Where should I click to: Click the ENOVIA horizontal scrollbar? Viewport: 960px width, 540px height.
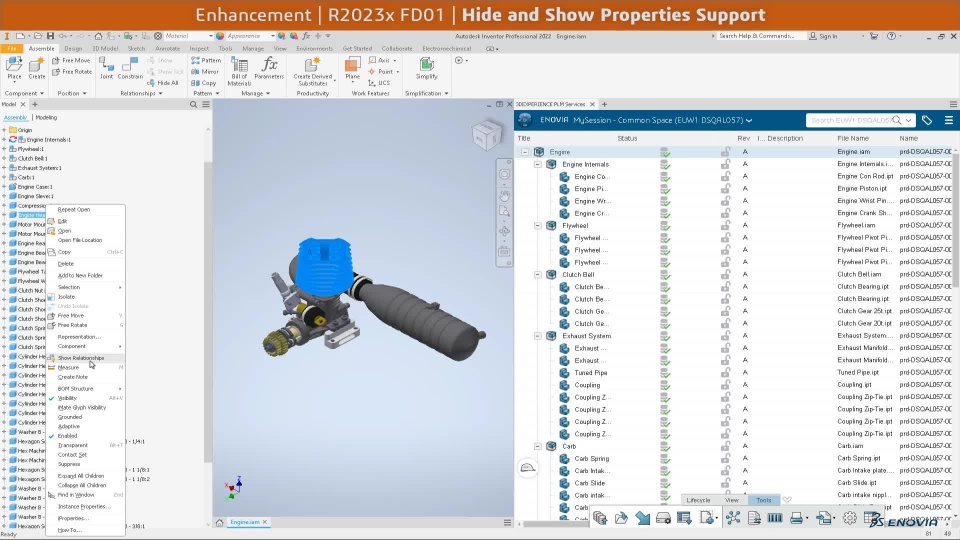pyautogui.click(x=557, y=524)
